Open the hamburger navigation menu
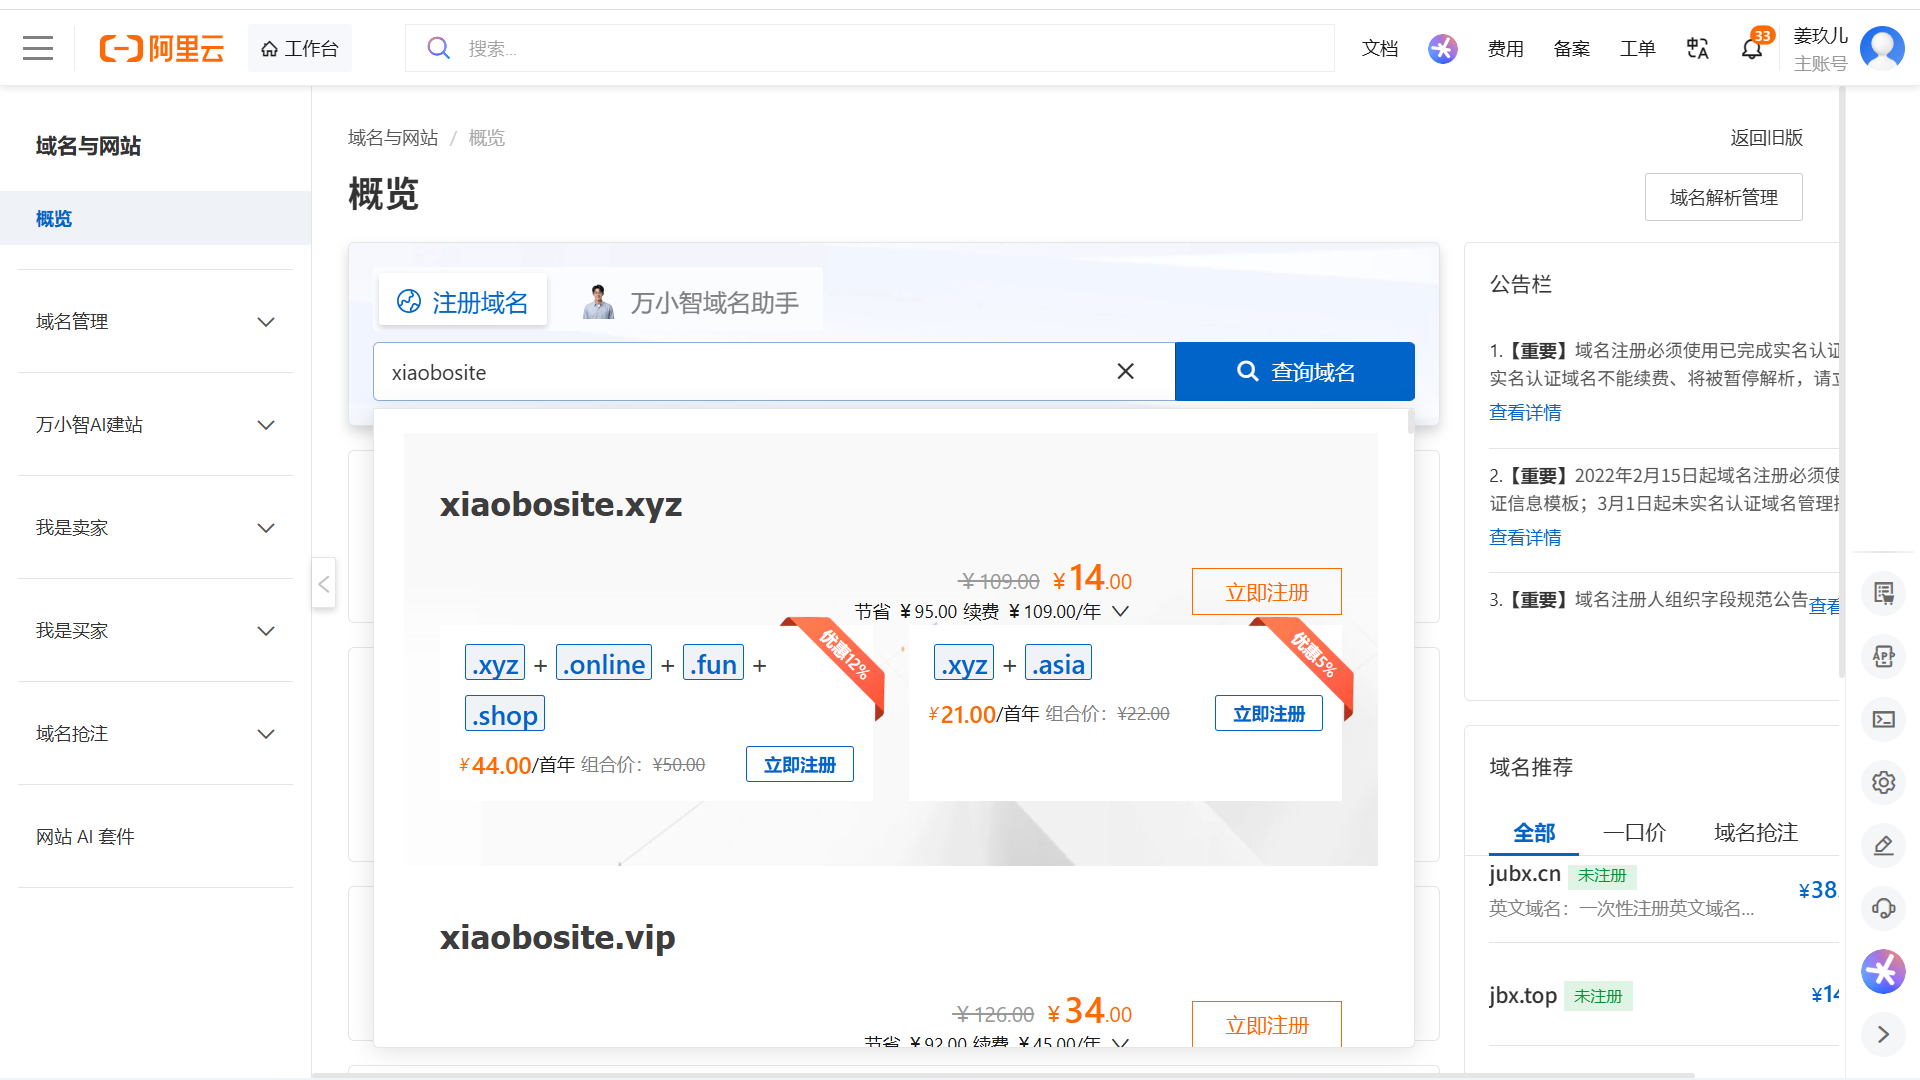The width and height of the screenshot is (1920, 1080). tap(38, 48)
